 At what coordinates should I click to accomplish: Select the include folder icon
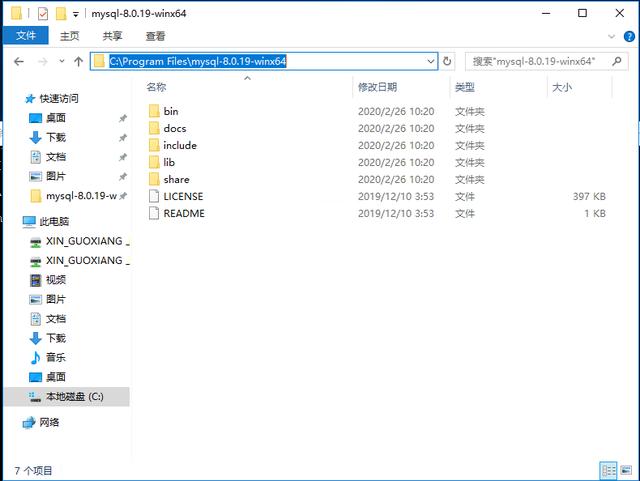point(154,145)
